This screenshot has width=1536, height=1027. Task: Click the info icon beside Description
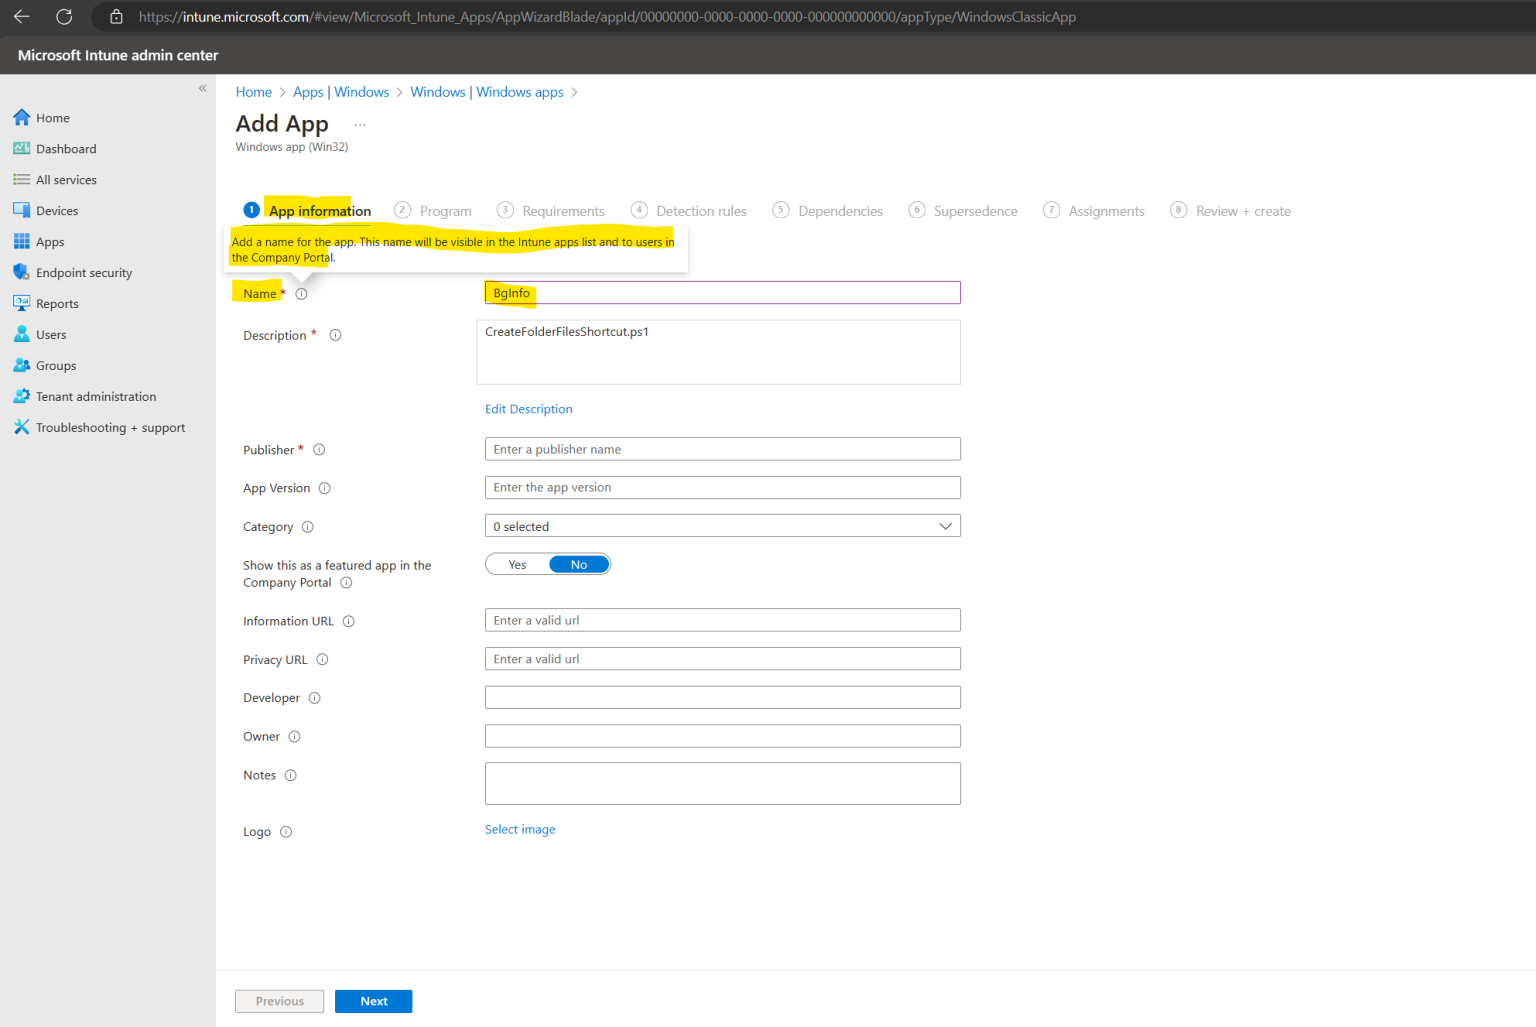point(335,335)
